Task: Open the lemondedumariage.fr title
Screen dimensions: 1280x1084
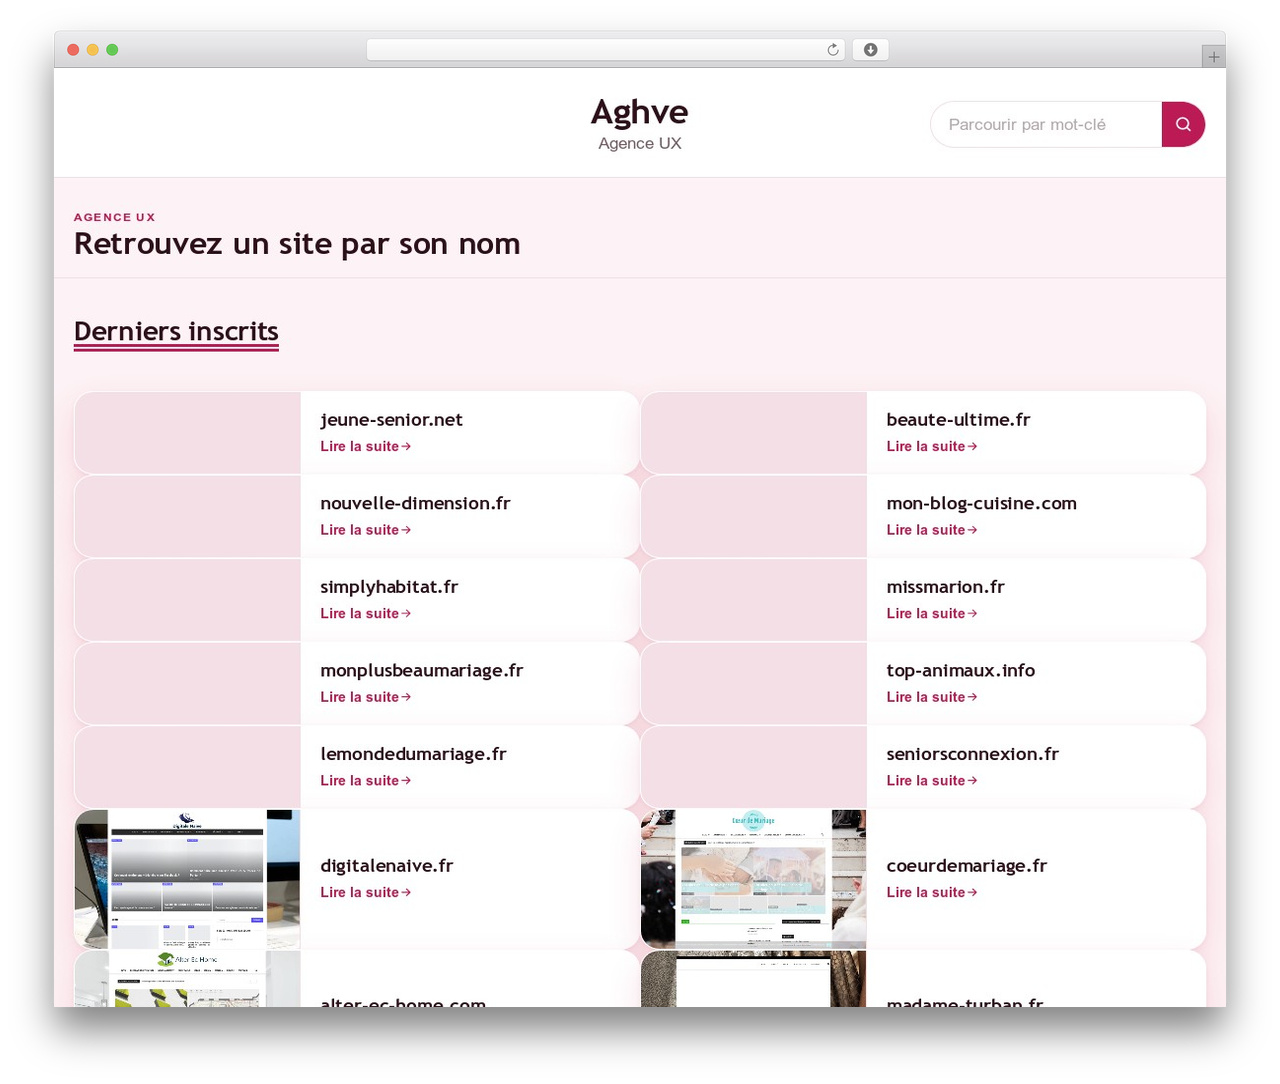Action: pos(413,754)
